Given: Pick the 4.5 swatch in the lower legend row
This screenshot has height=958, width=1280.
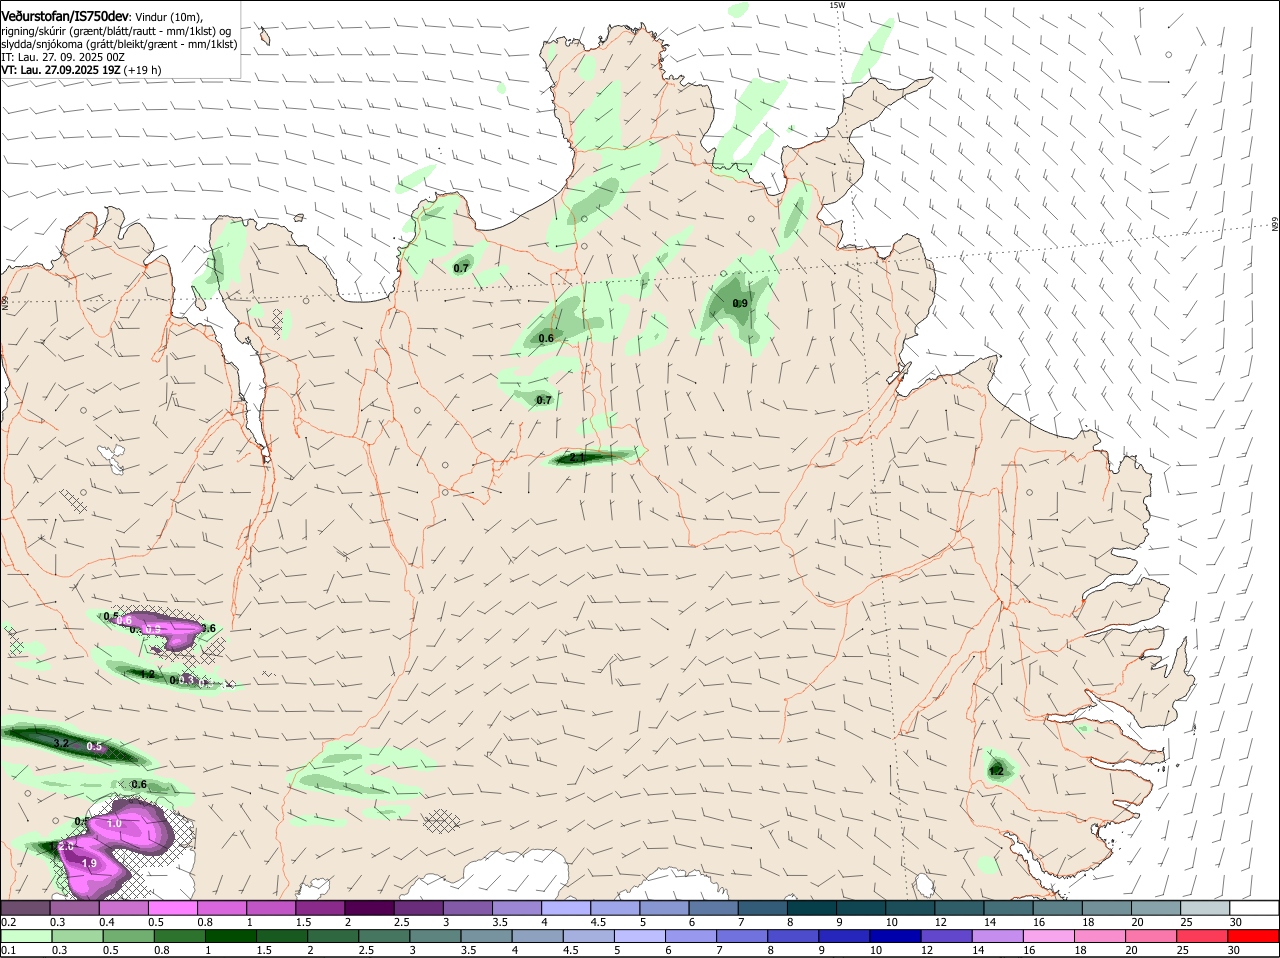Looking at the screenshot, I should tap(590, 936).
